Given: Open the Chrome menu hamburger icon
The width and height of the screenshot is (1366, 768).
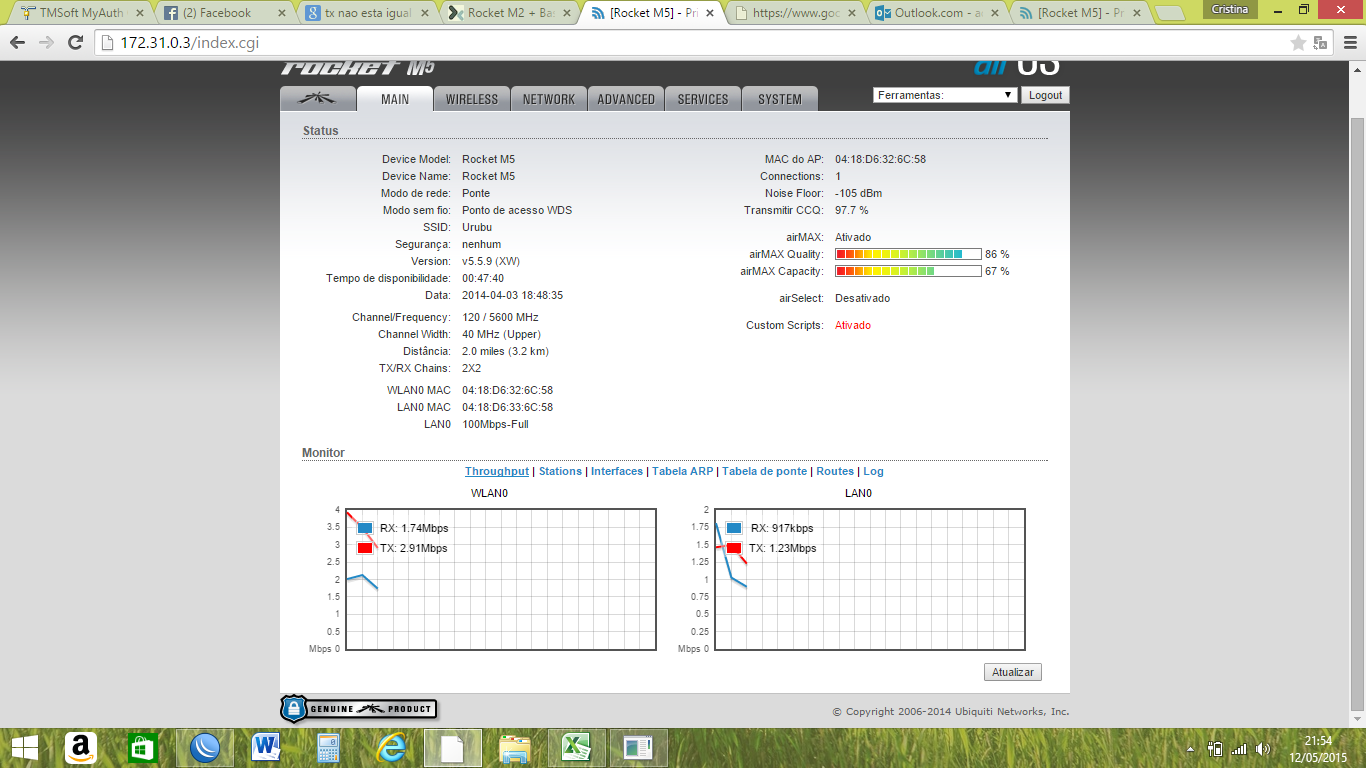Looking at the screenshot, I should pyautogui.click(x=1348, y=43).
